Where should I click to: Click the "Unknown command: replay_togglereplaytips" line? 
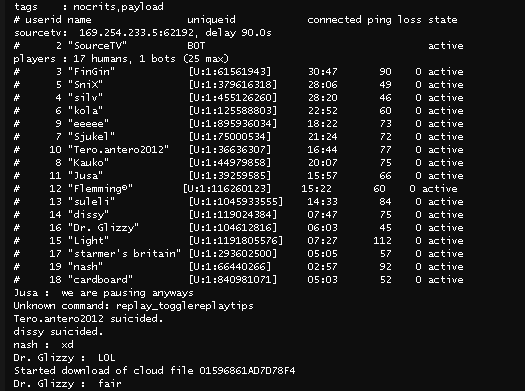pyautogui.click(x=133, y=306)
